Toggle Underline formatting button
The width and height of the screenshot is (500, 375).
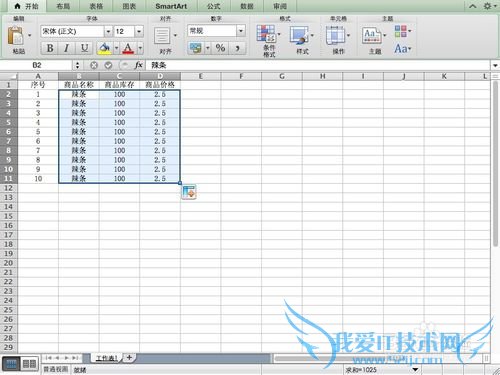click(x=84, y=48)
